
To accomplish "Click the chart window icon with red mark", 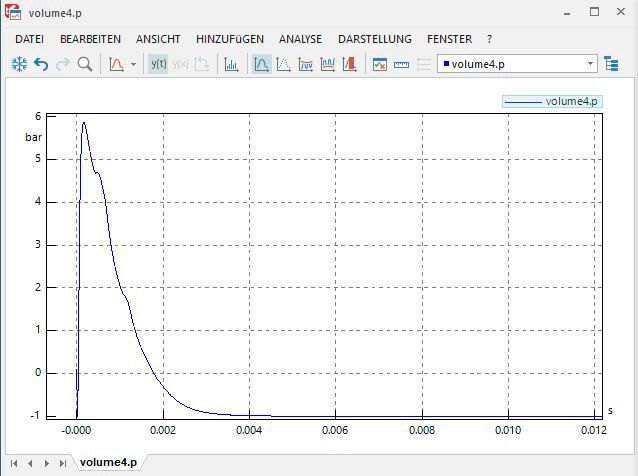I will pos(380,64).
